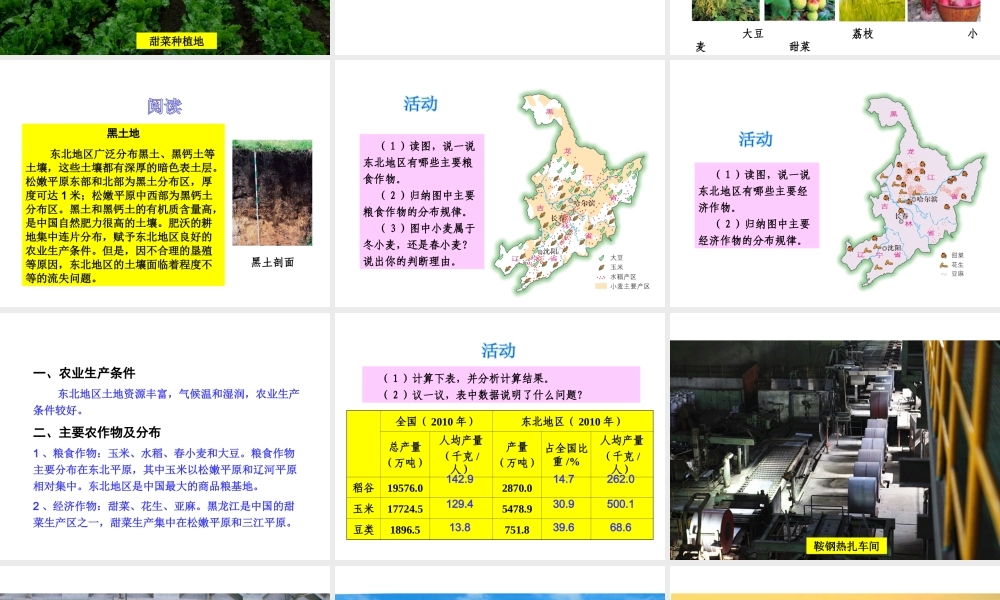Click the 阅读 slide title

pyautogui.click(x=164, y=106)
